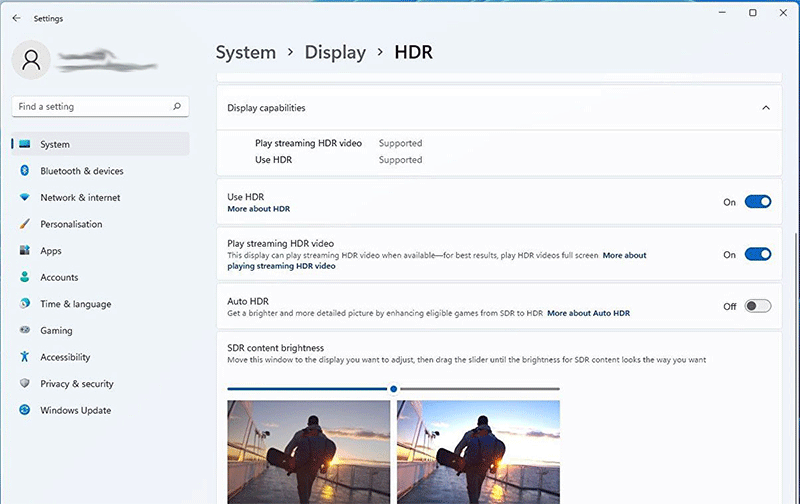Collapse the Display capabilities section
This screenshot has height=504, width=800.
coord(766,108)
